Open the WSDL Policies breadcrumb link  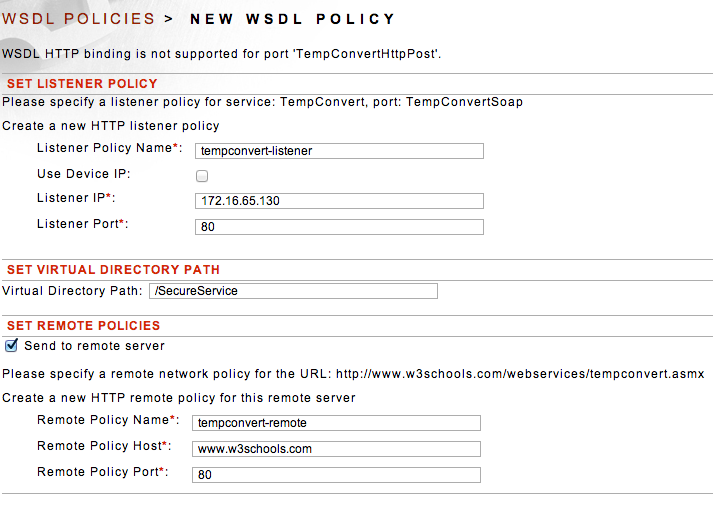(x=78, y=19)
